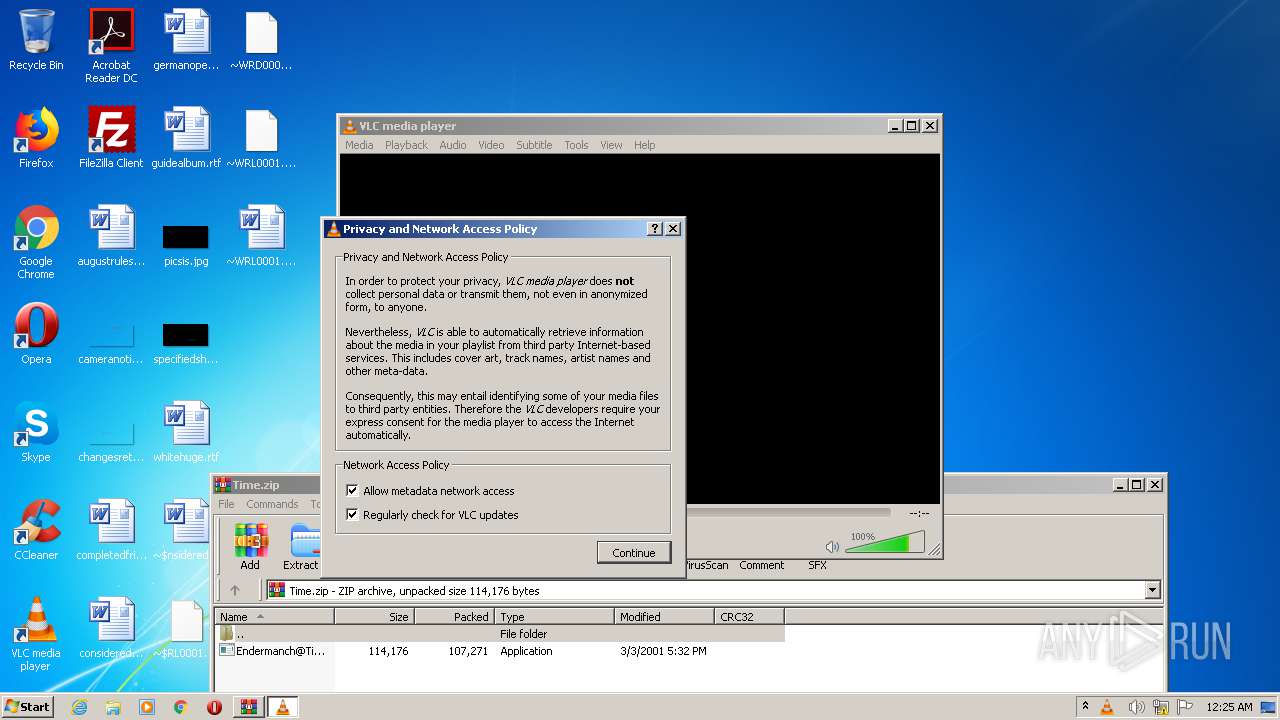Viewport: 1280px width, 720px height.
Task: Open Google Chrome desktop shortcut
Action: click(36, 242)
